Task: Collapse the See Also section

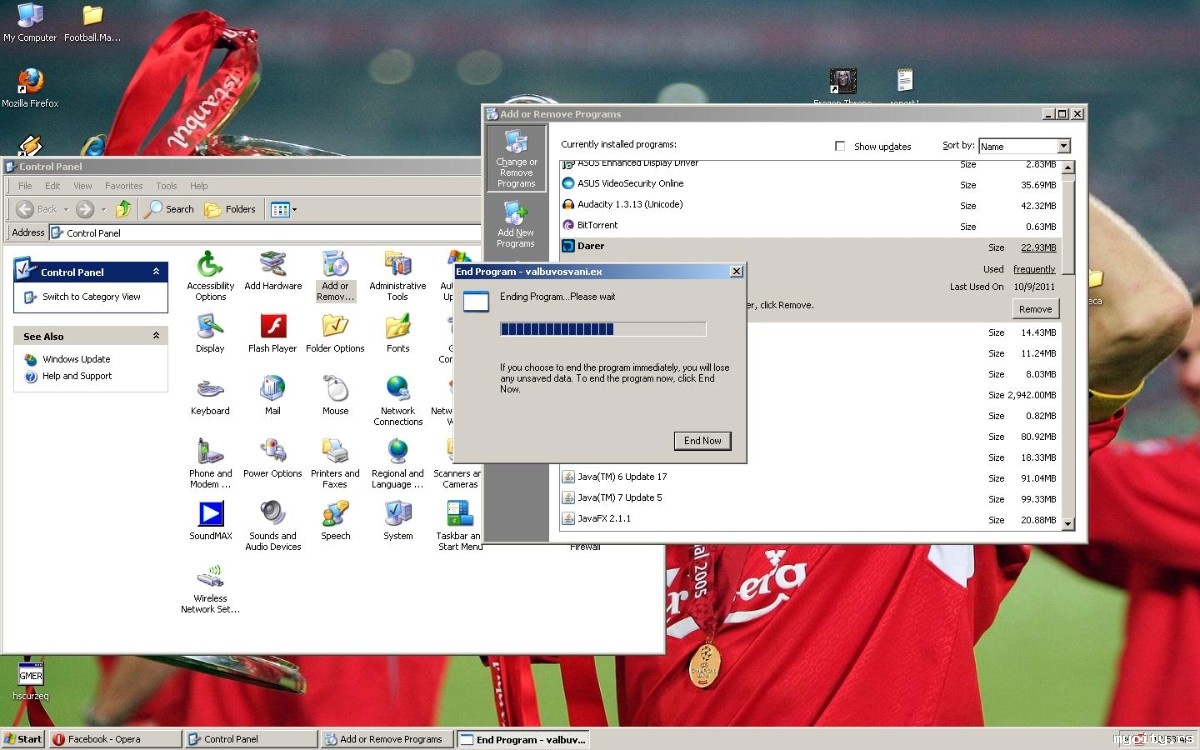Action: point(156,337)
